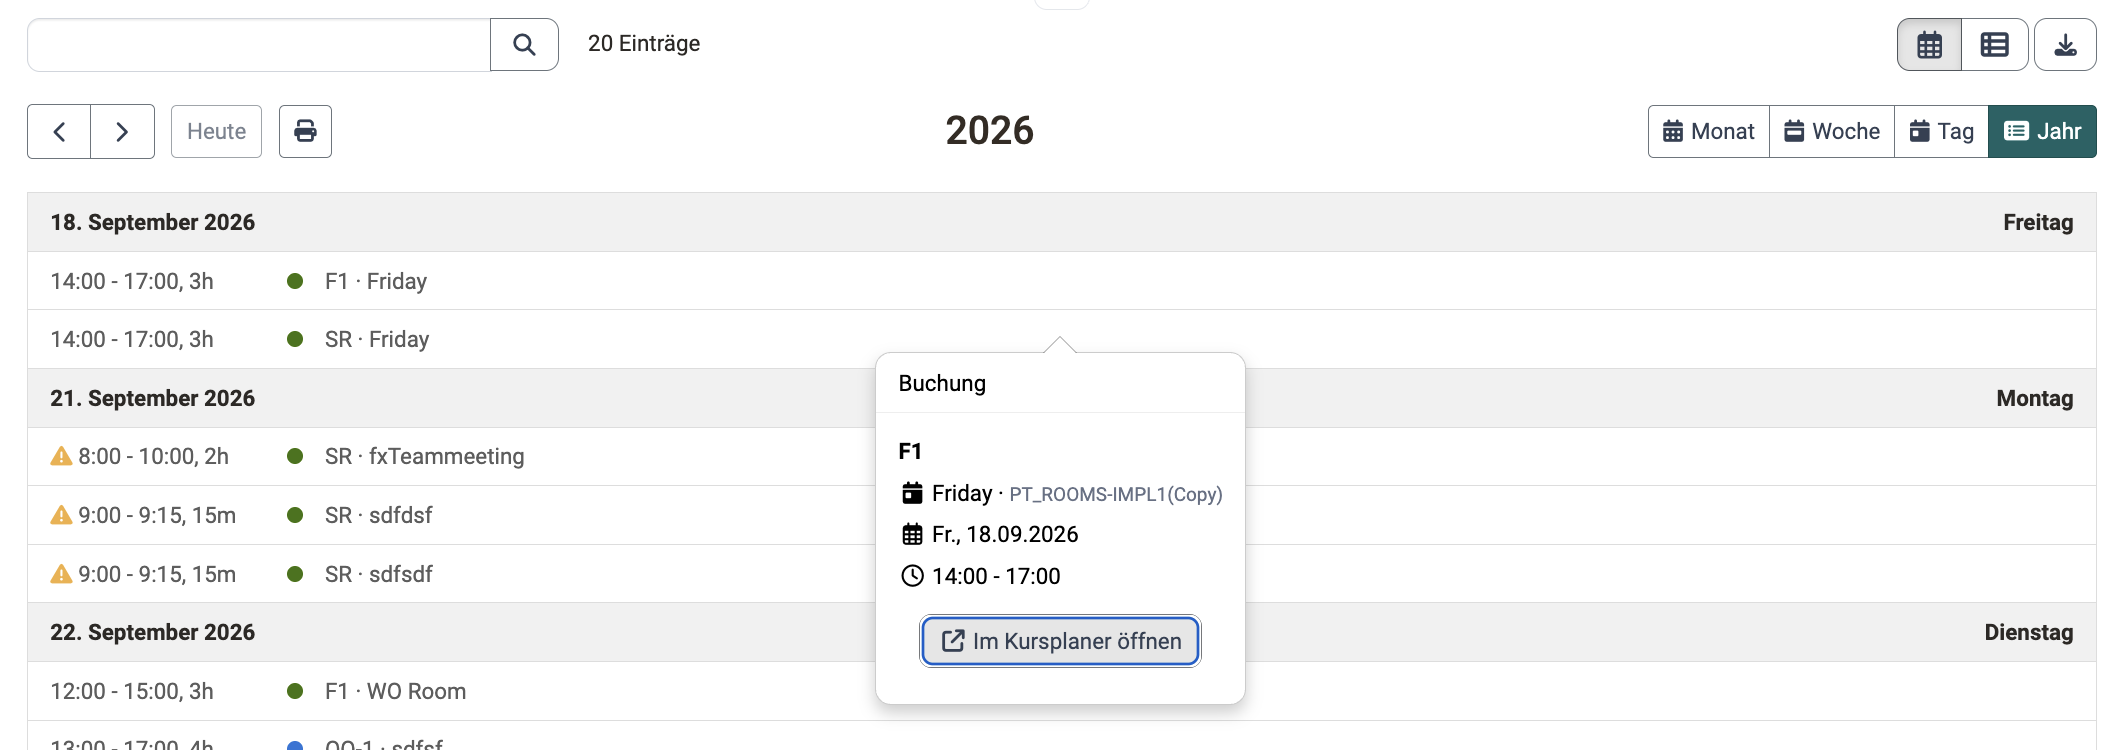Viewport: 2128px width, 750px height.
Task: Go to next year arrow
Action: (122, 131)
